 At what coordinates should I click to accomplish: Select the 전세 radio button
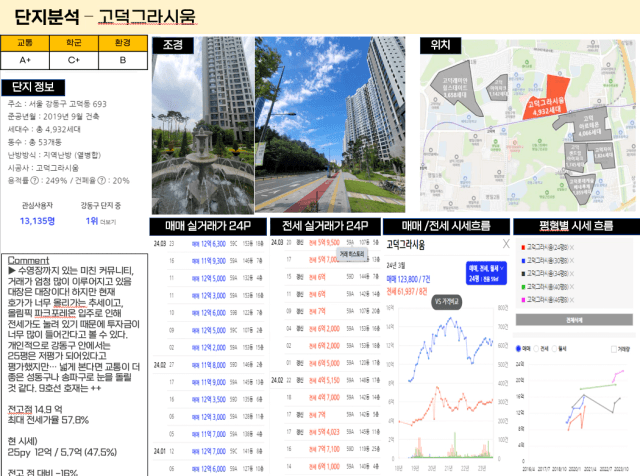537,349
